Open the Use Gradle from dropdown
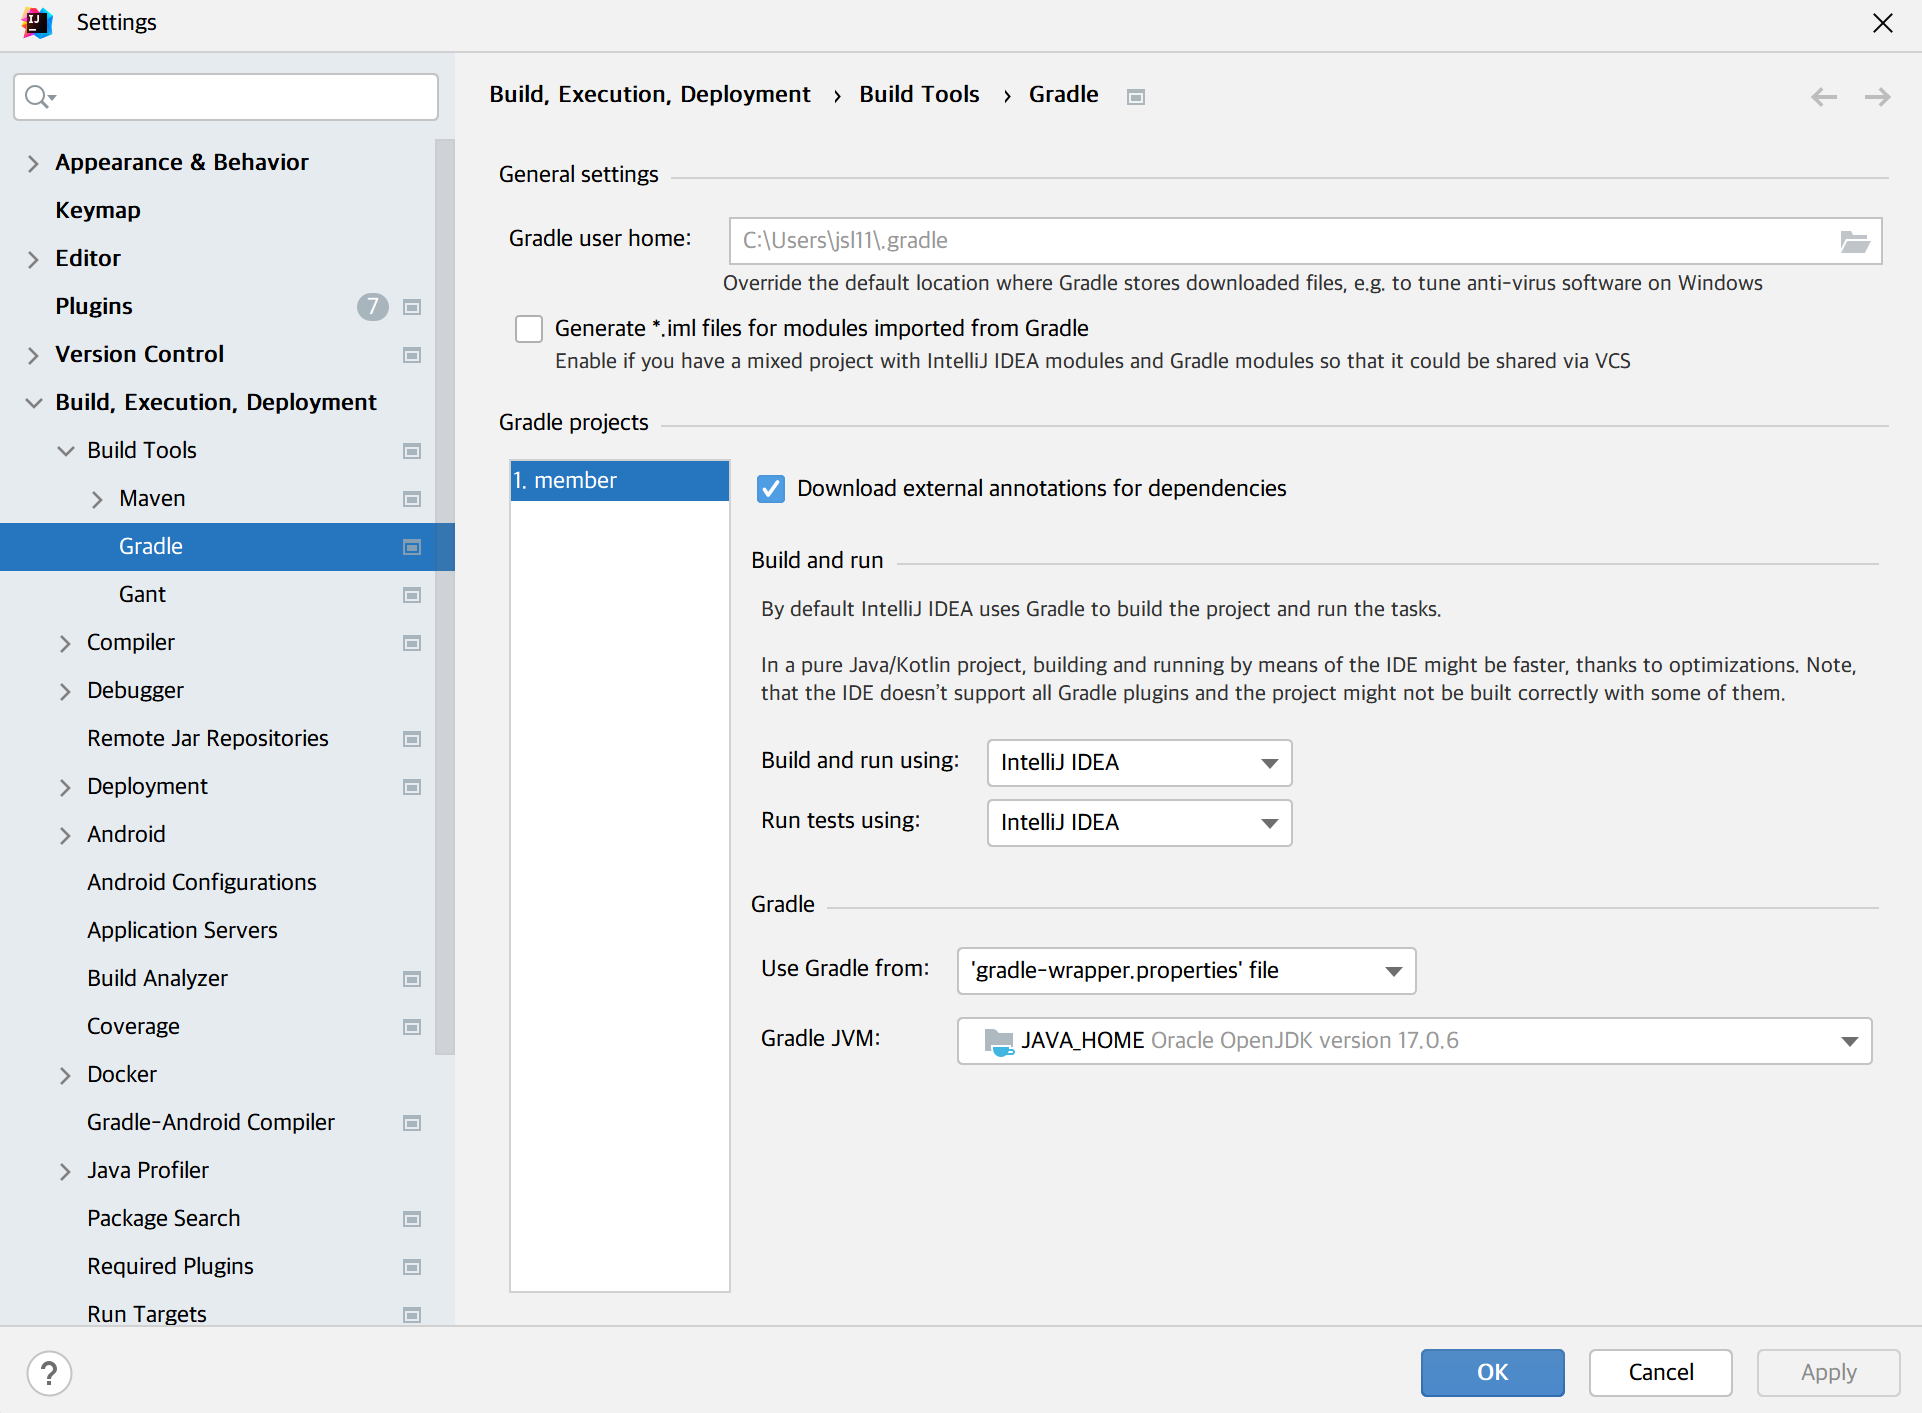Image resolution: width=1922 pixels, height=1413 pixels. [x=1186, y=971]
